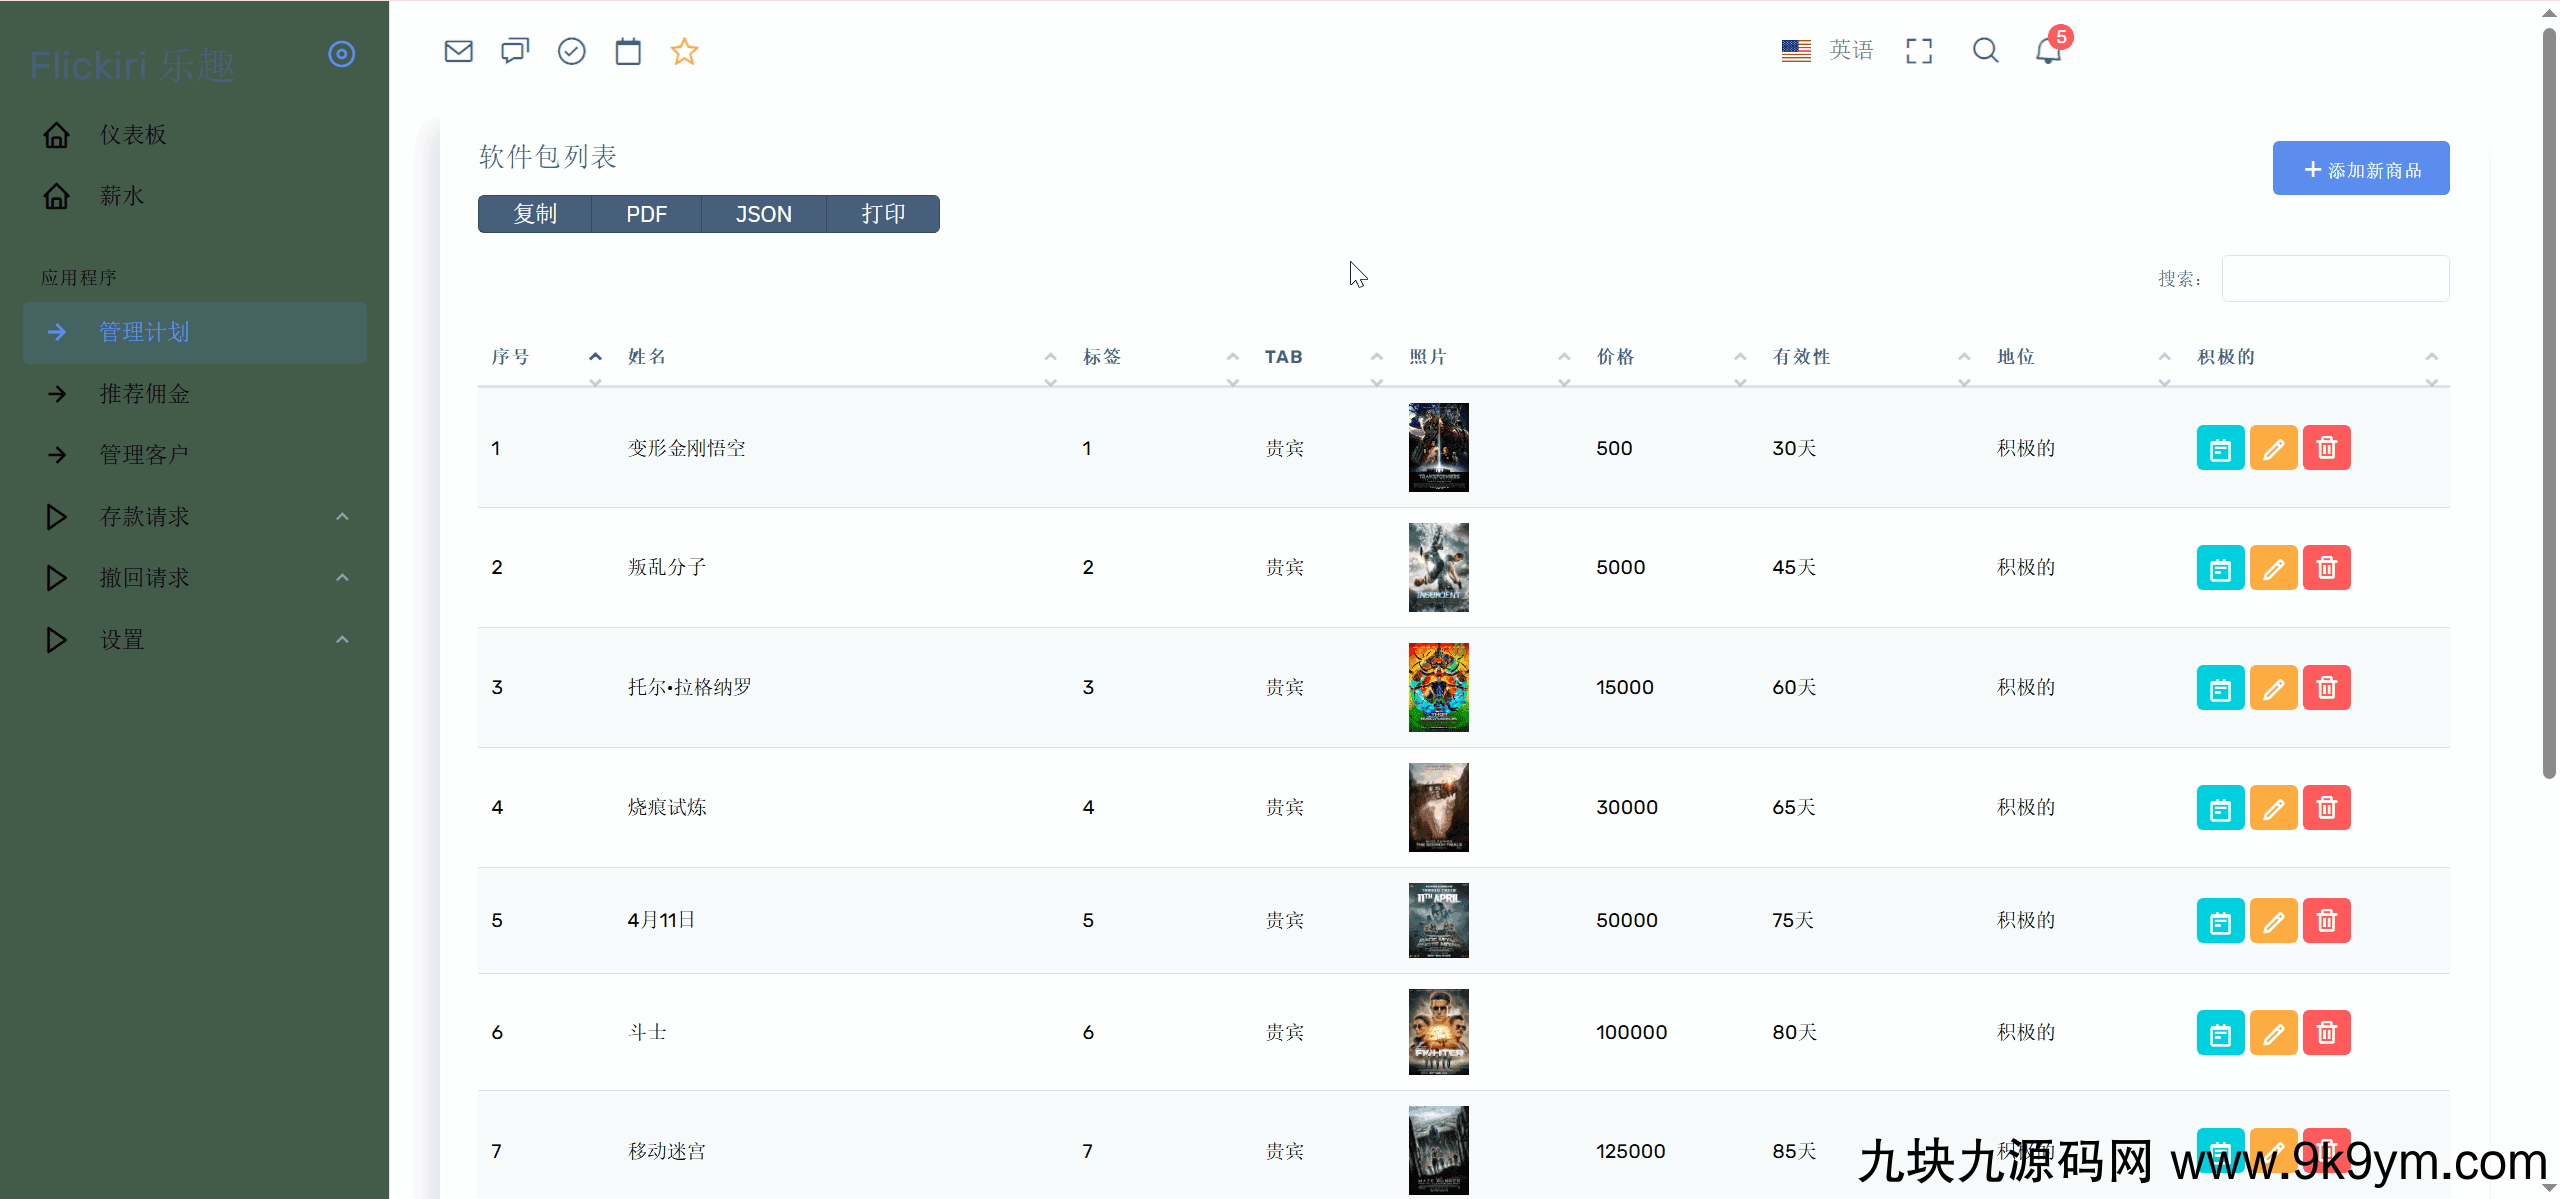2560x1199 pixels.
Task: Open the calendar icon in top bar
Action: (x=628, y=51)
